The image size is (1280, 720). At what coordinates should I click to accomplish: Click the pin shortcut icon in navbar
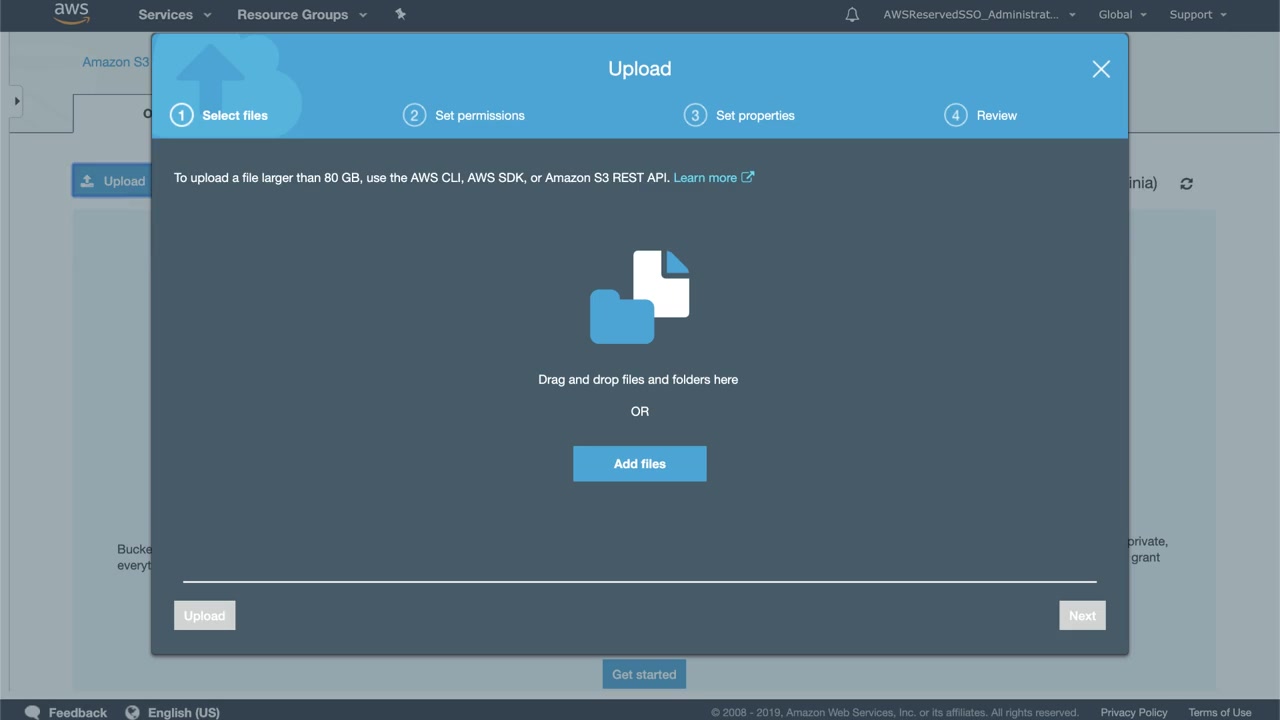[401, 14]
